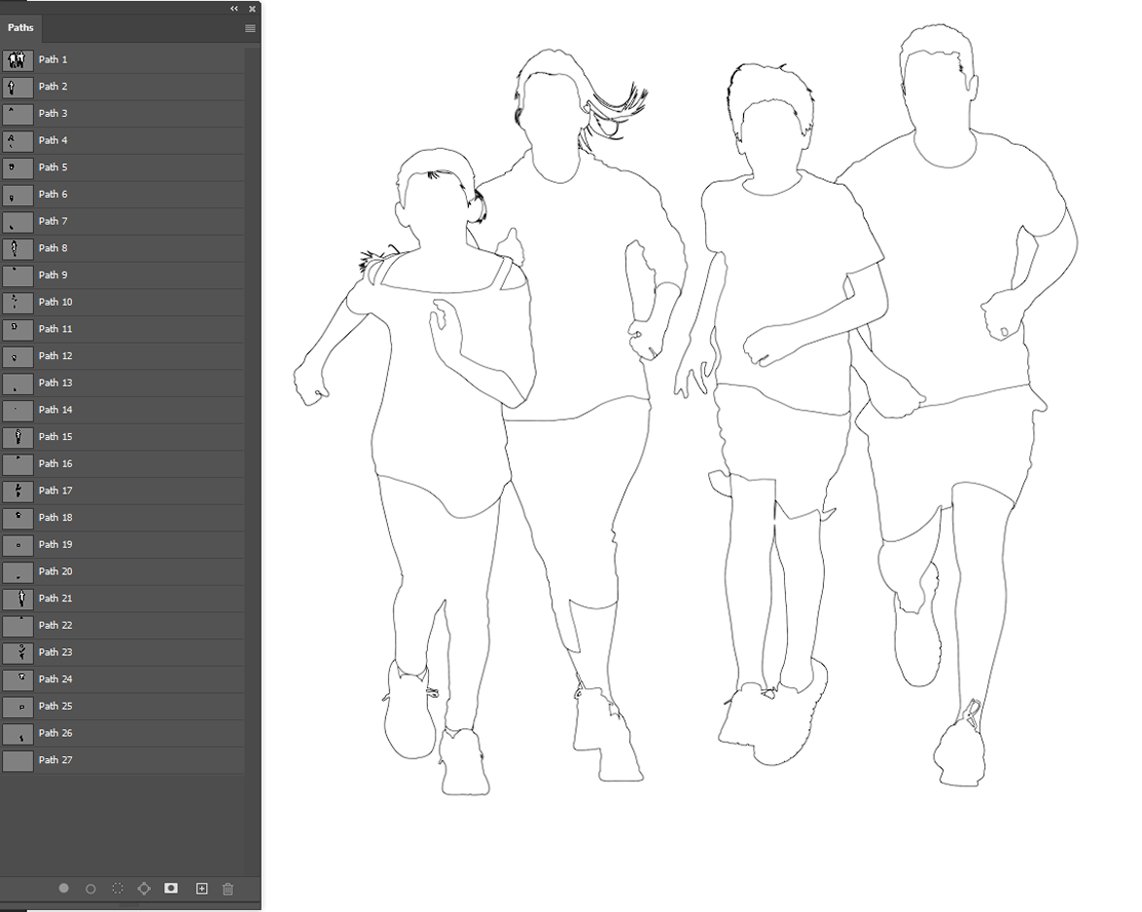Switch to the Paths tab
This screenshot has width=1142, height=912.
[21, 28]
